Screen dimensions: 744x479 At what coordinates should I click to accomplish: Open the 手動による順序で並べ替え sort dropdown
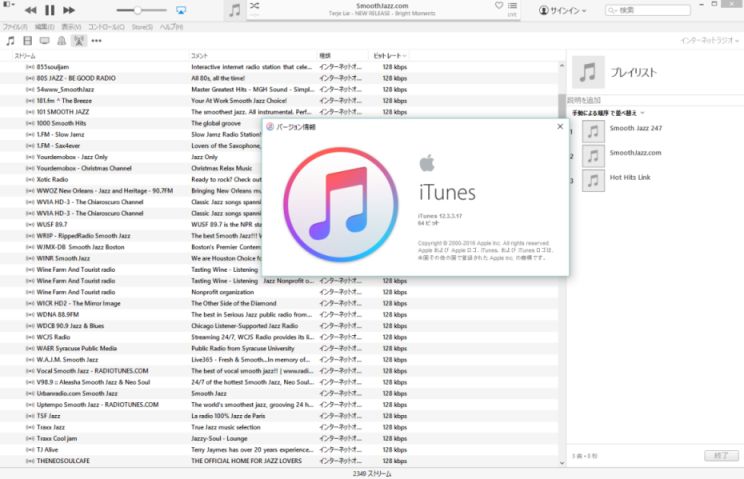[x=608, y=113]
